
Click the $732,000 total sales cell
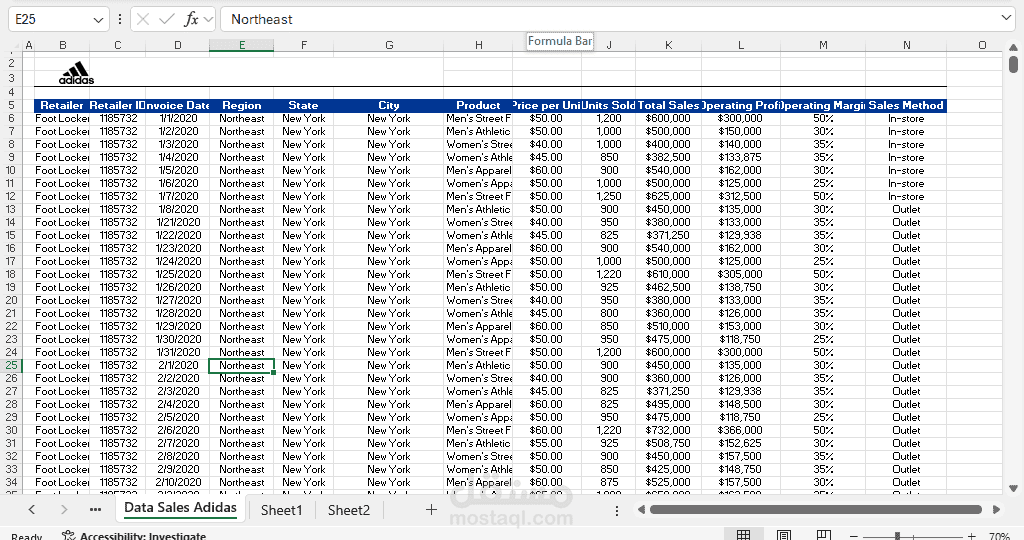click(x=668, y=430)
